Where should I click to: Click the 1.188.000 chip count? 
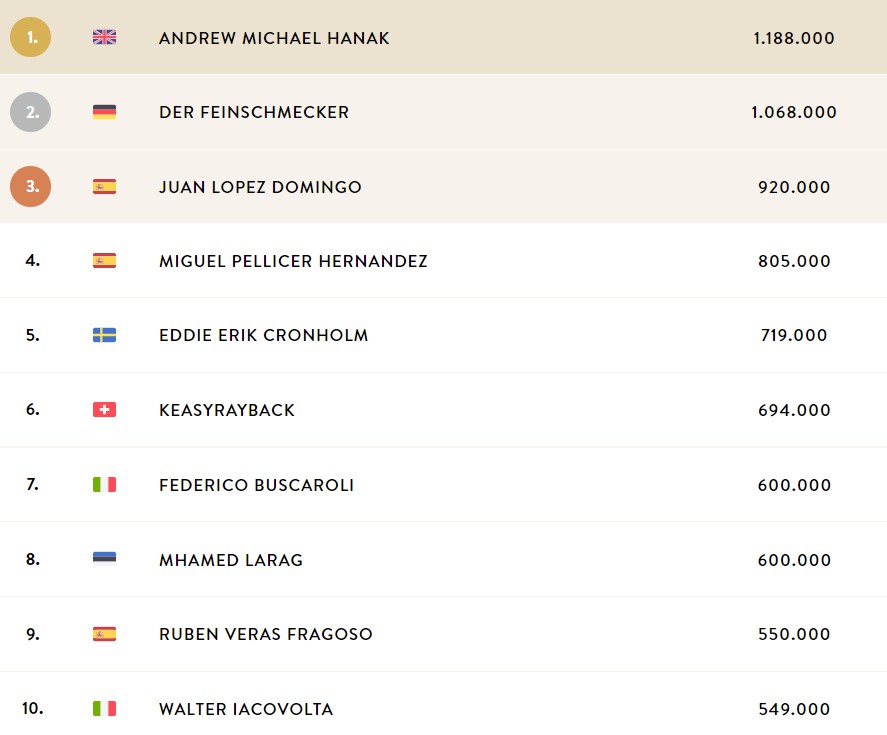tap(794, 38)
